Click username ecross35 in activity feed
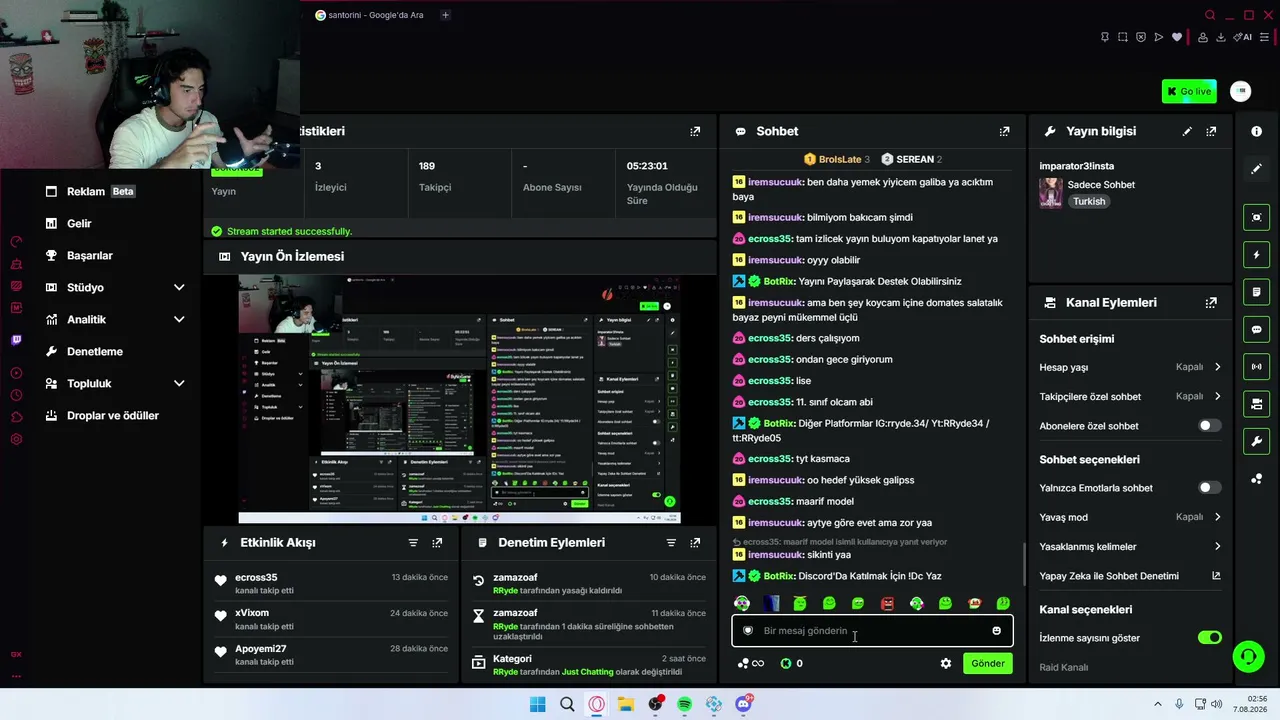The width and height of the screenshot is (1280, 720). 256,577
